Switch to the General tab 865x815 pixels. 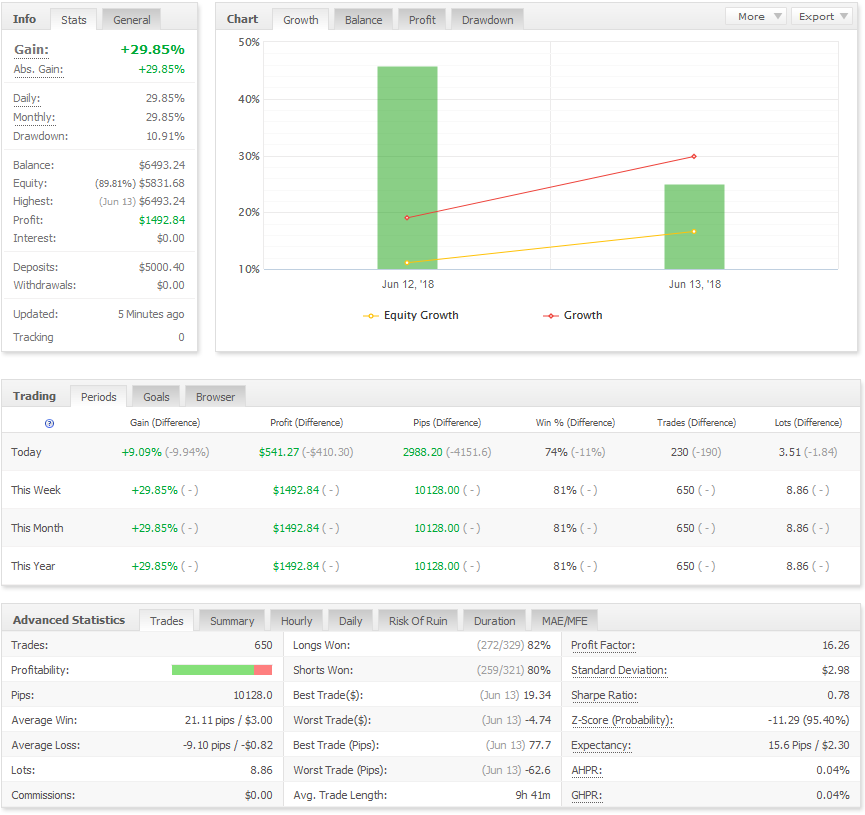[131, 20]
